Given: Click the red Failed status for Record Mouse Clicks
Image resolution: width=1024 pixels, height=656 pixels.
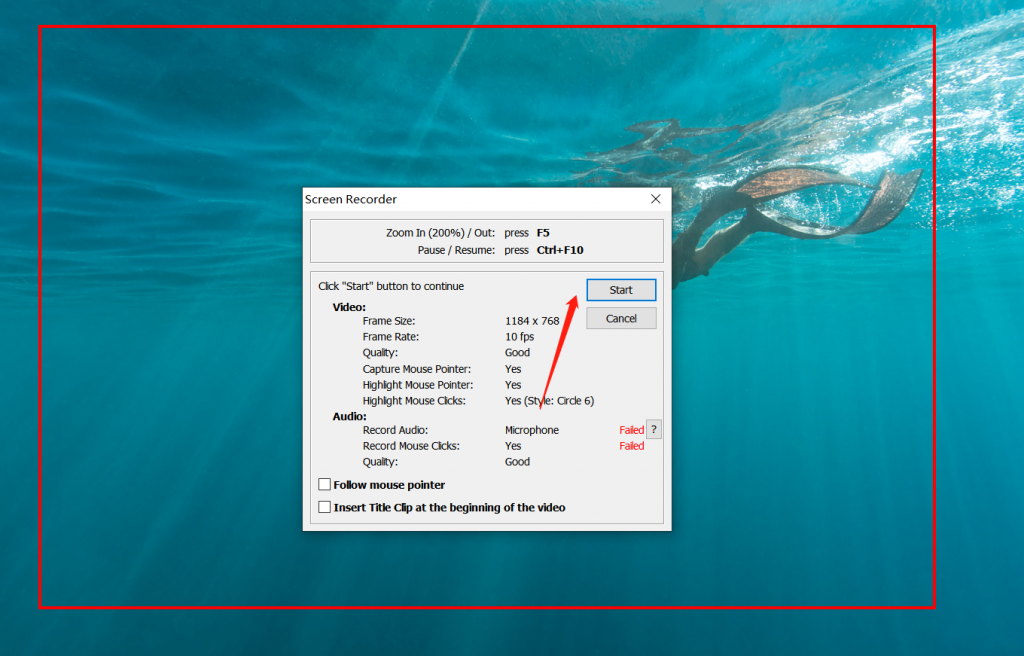Looking at the screenshot, I should click(x=632, y=446).
